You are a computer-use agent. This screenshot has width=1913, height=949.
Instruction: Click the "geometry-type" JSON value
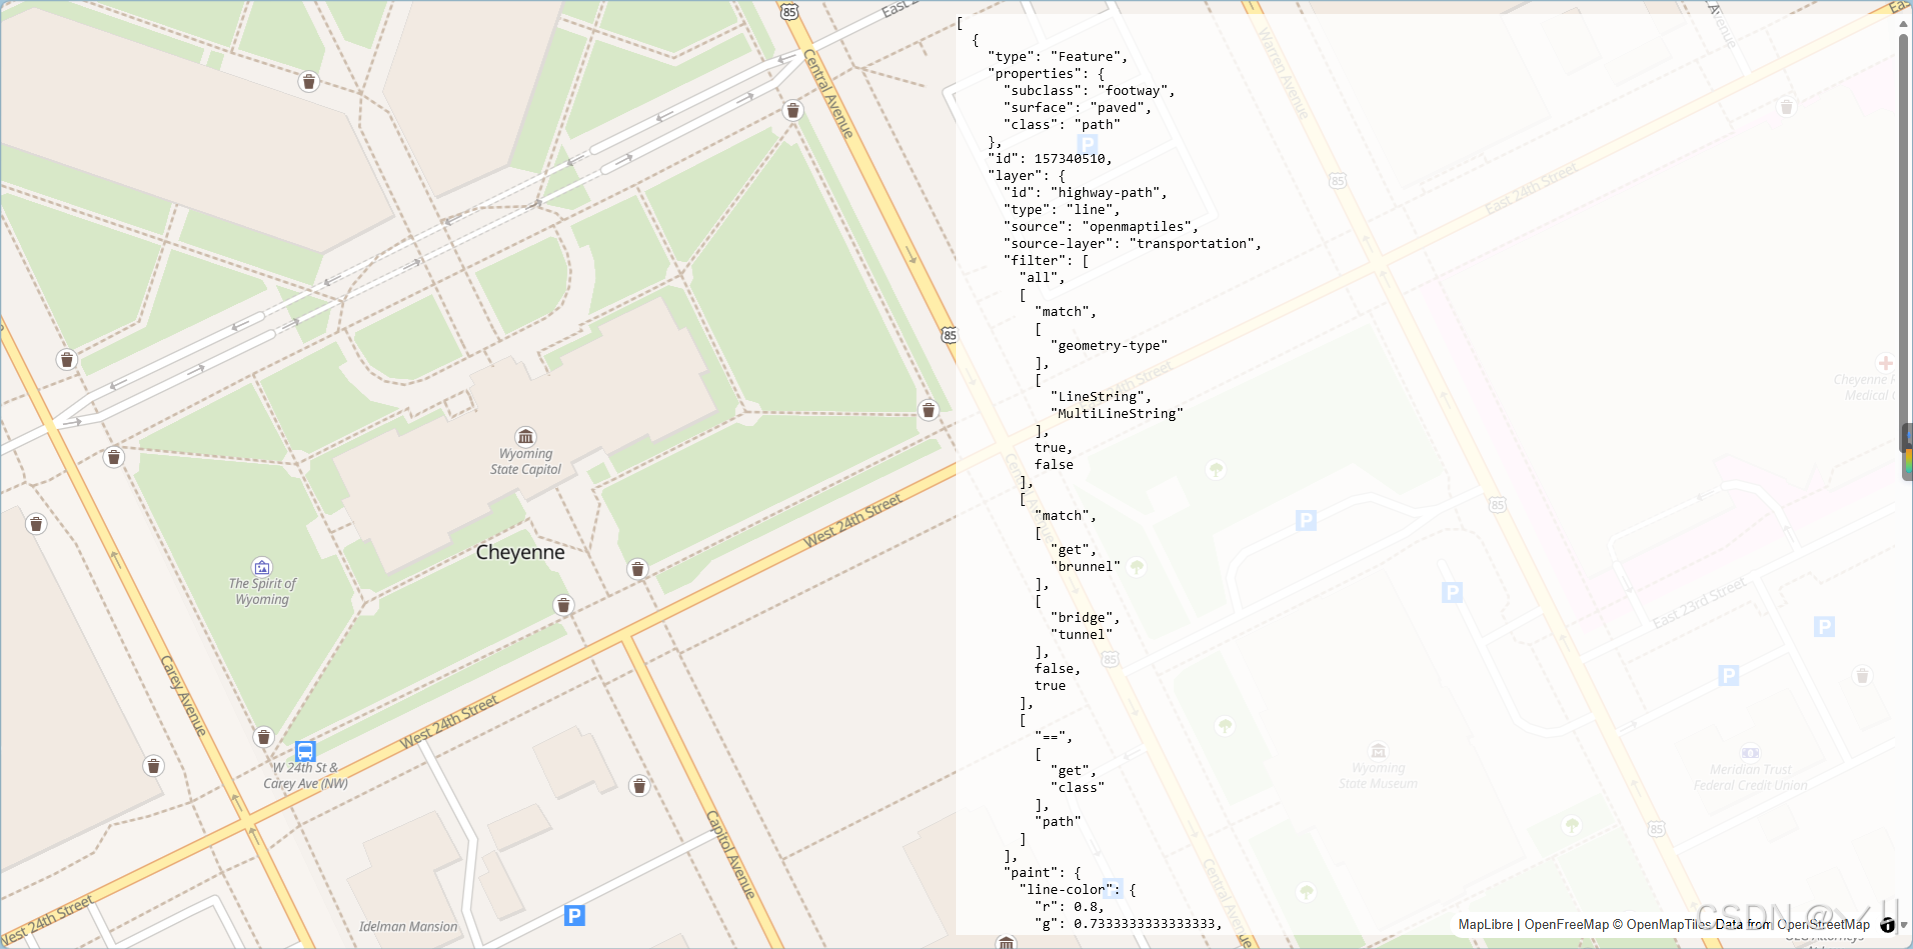click(x=1109, y=346)
